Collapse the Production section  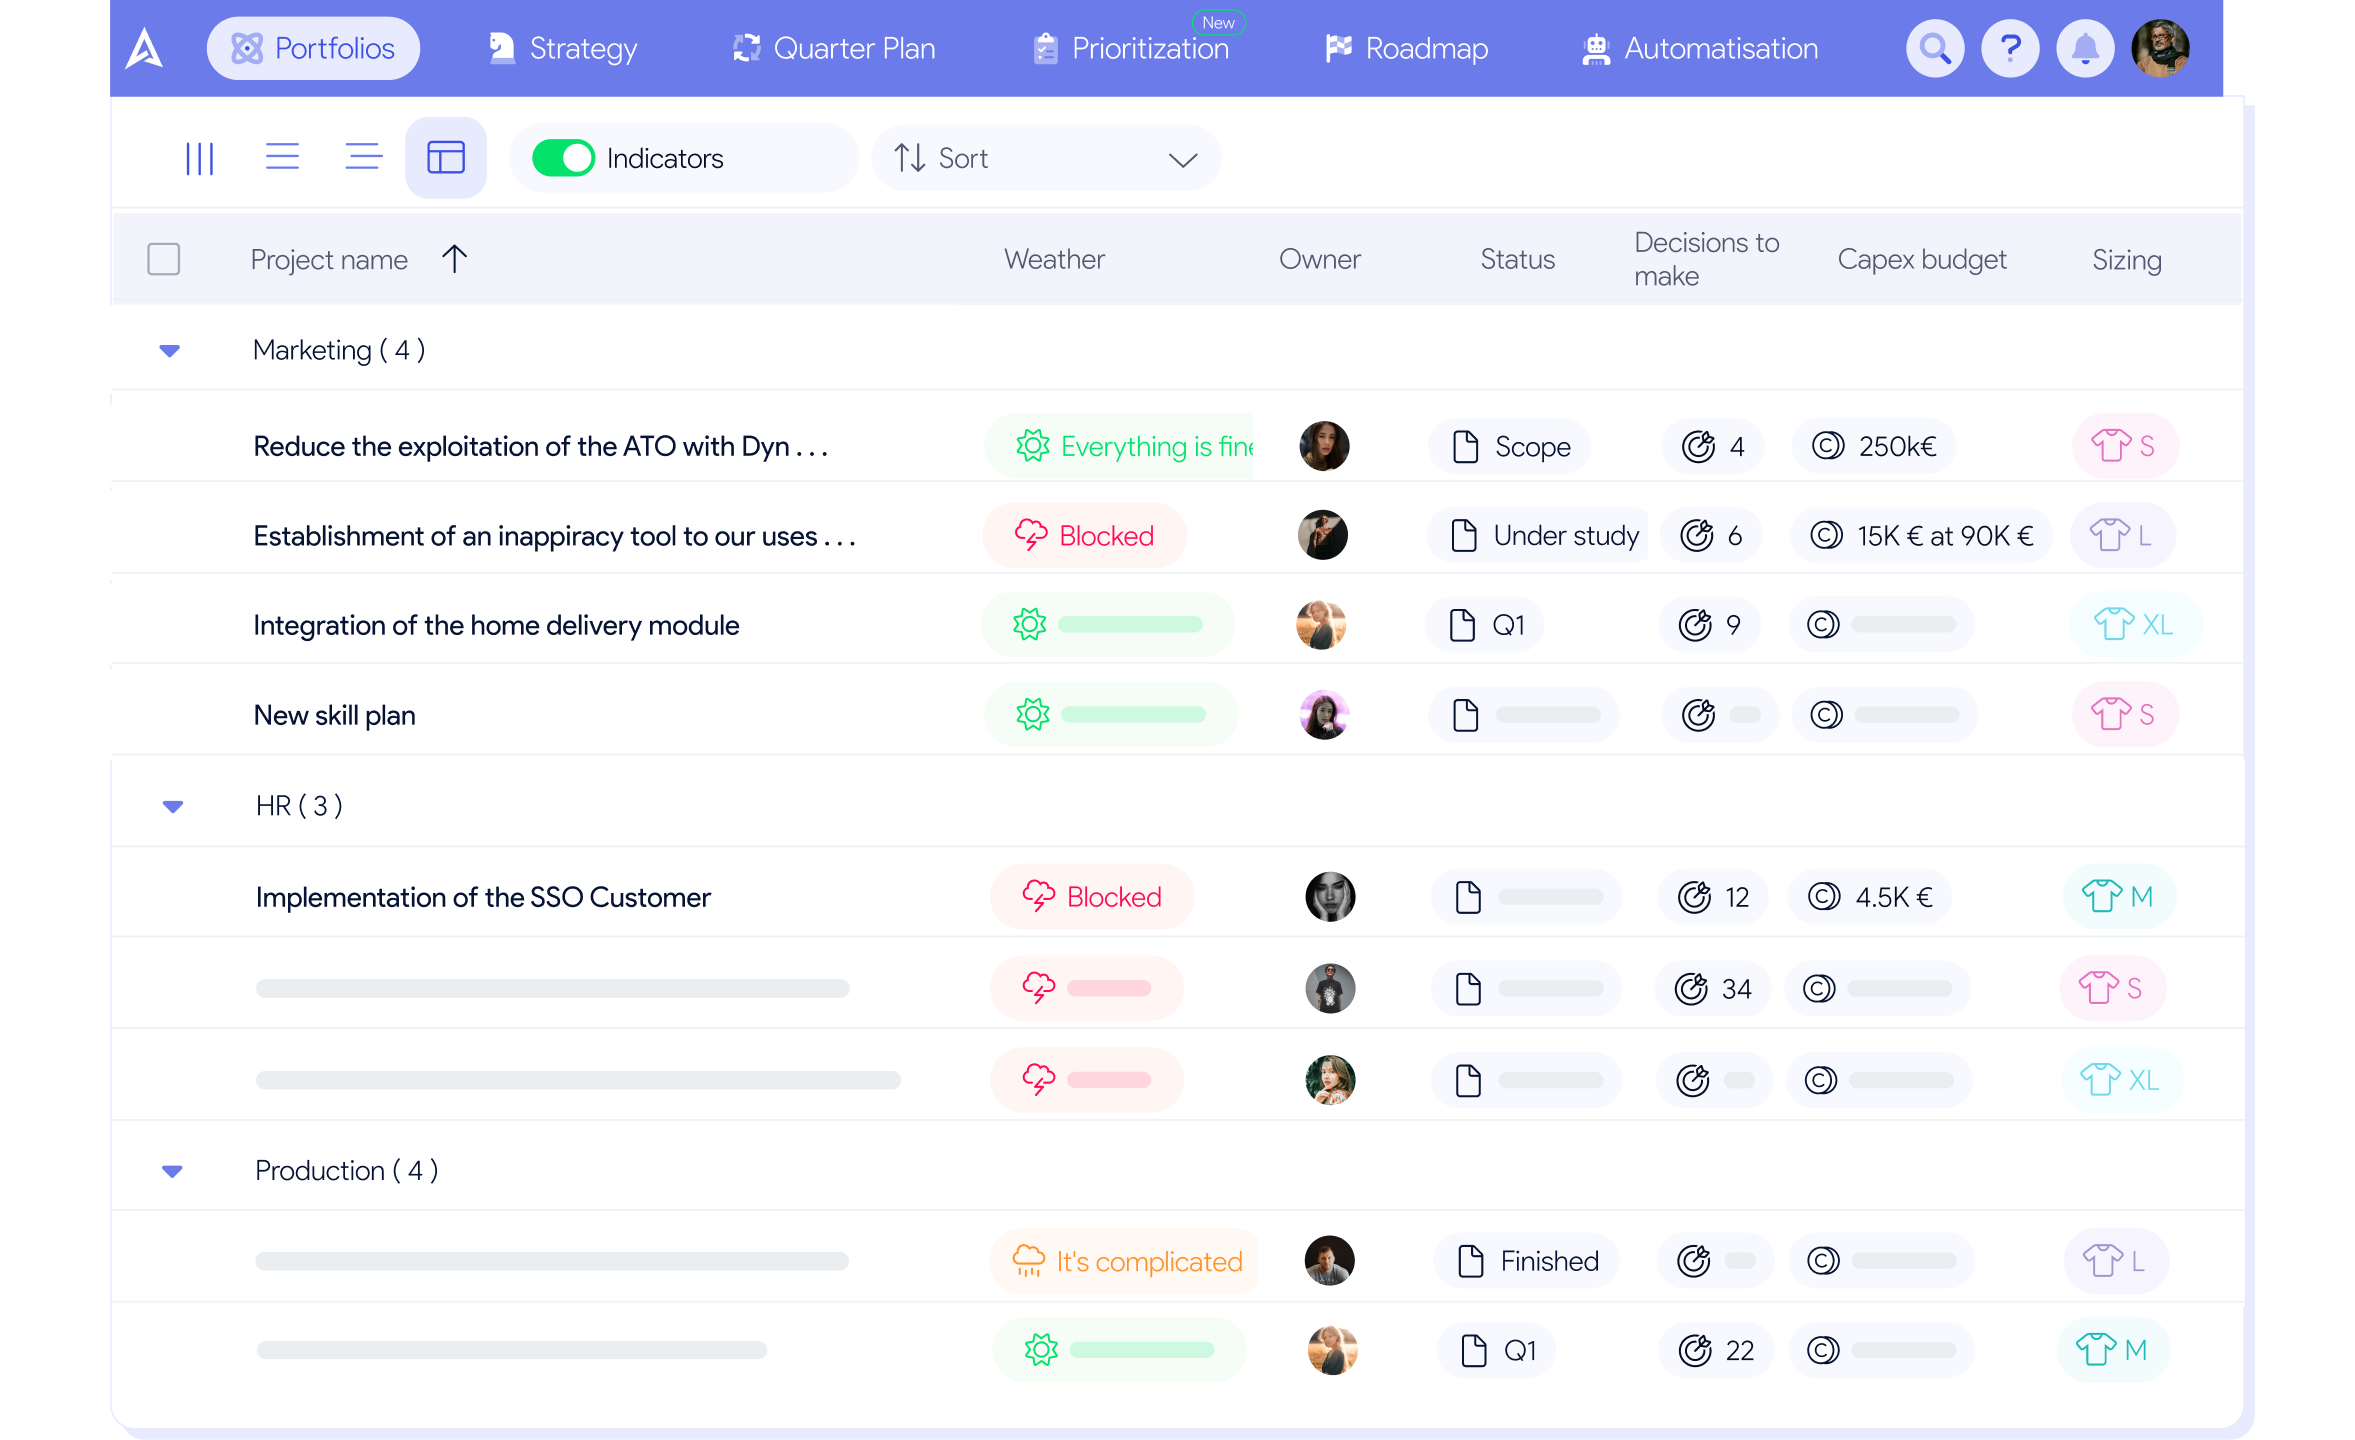[x=172, y=1171]
